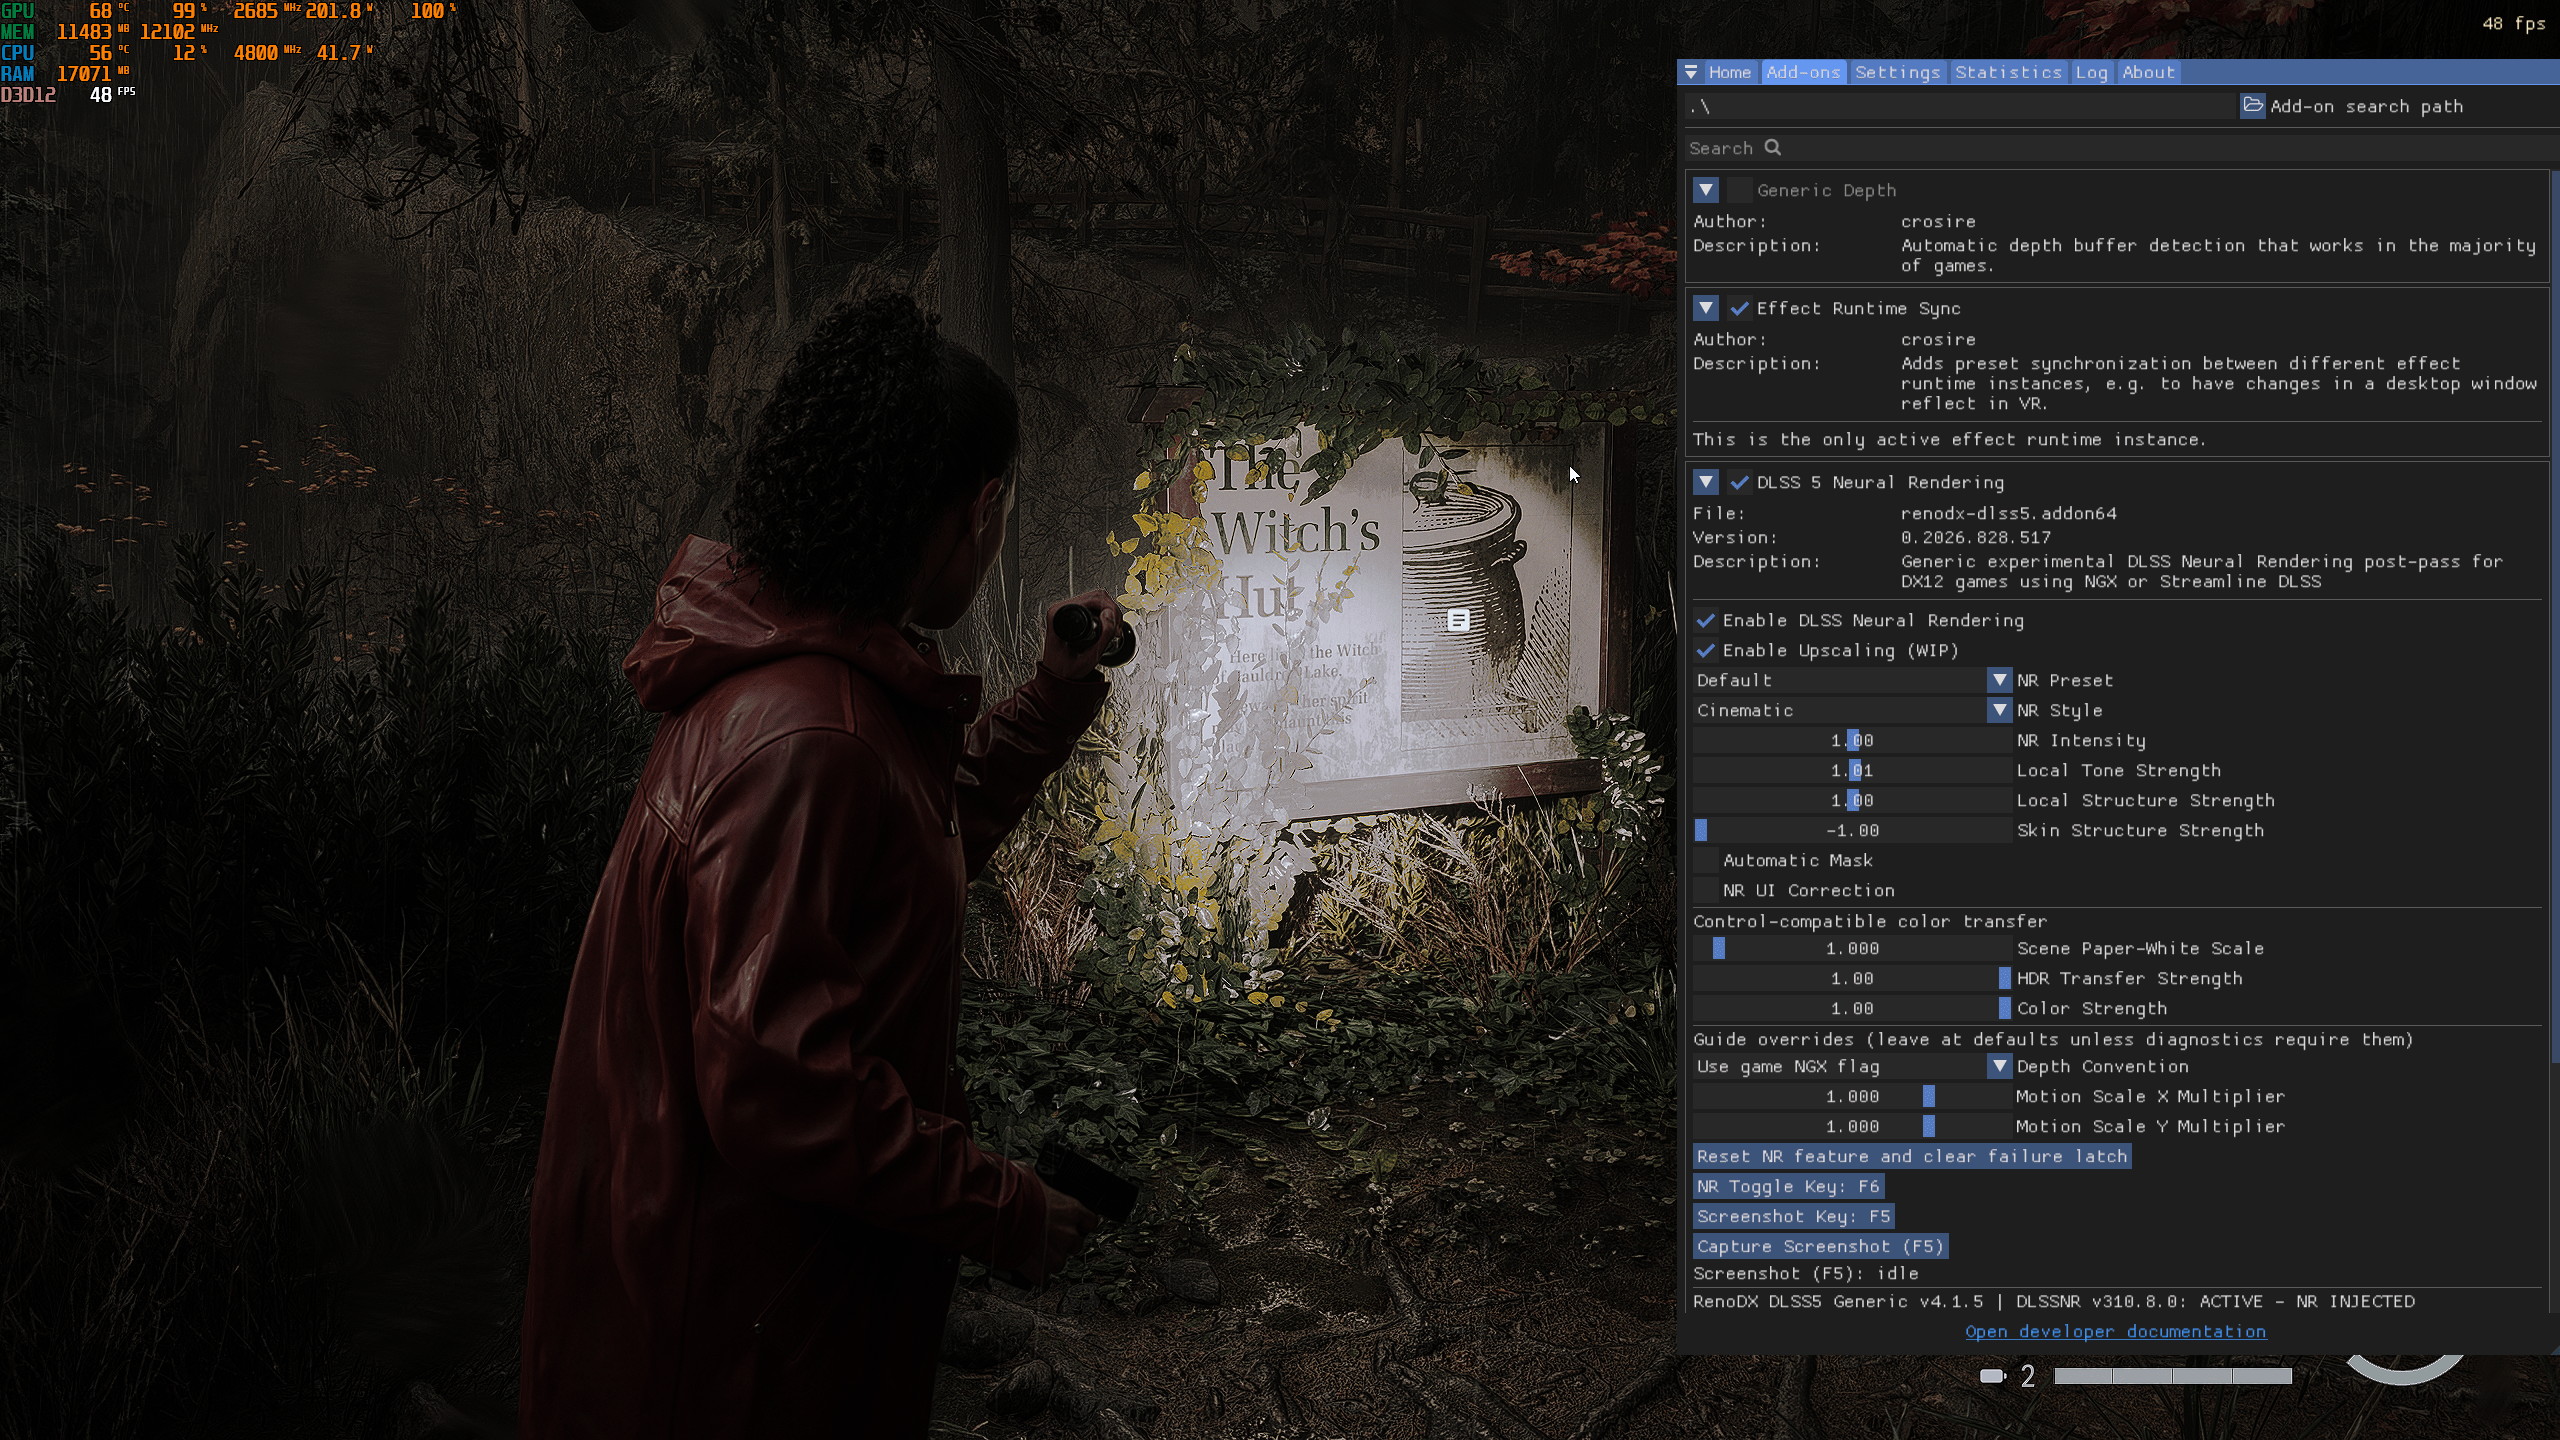Tick the Automatic Mask checkbox

(x=1706, y=860)
